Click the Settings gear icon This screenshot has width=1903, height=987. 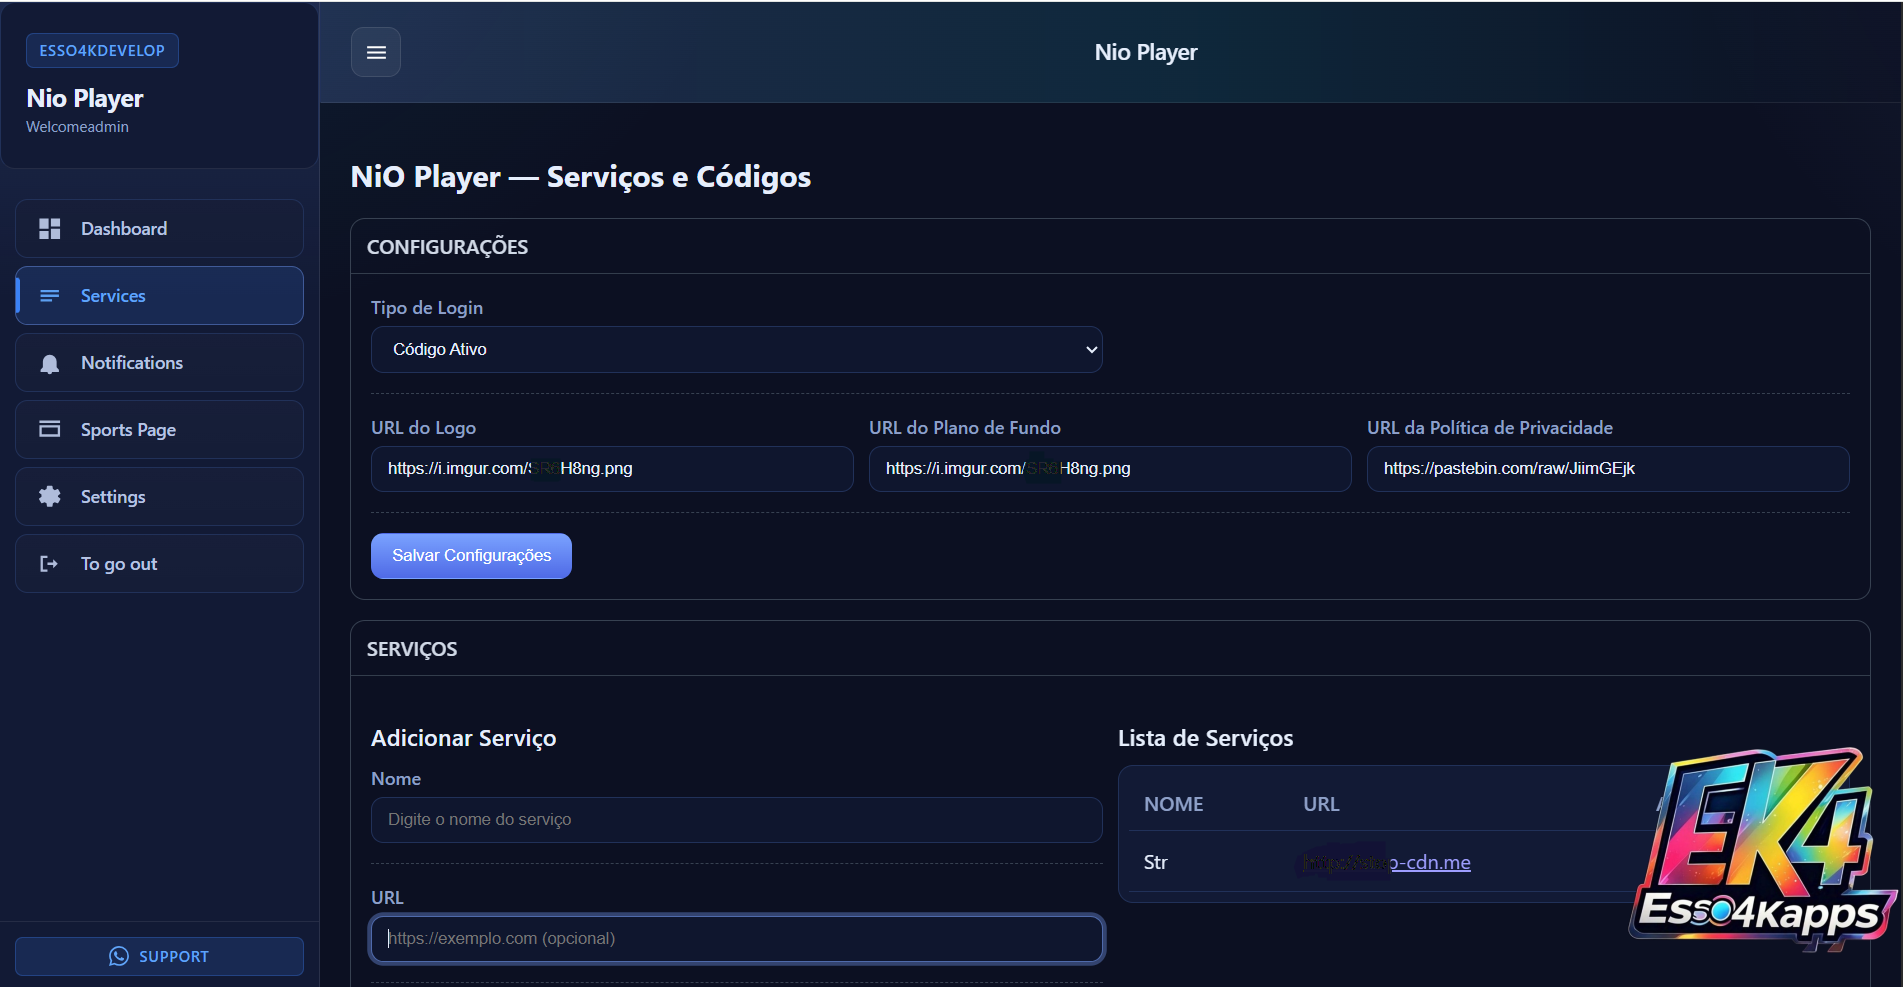click(49, 497)
